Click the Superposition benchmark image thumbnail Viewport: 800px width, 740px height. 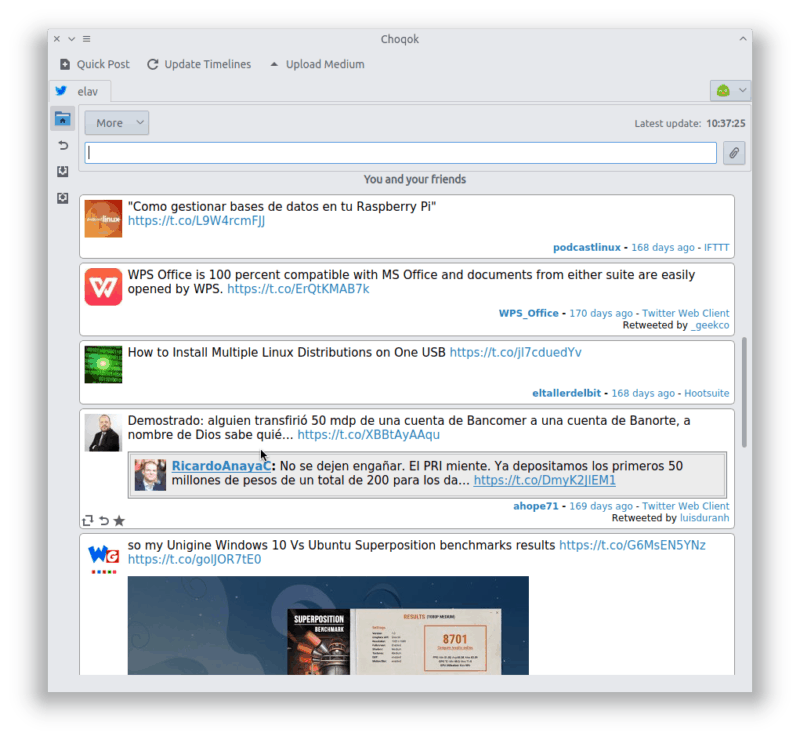pos(327,625)
